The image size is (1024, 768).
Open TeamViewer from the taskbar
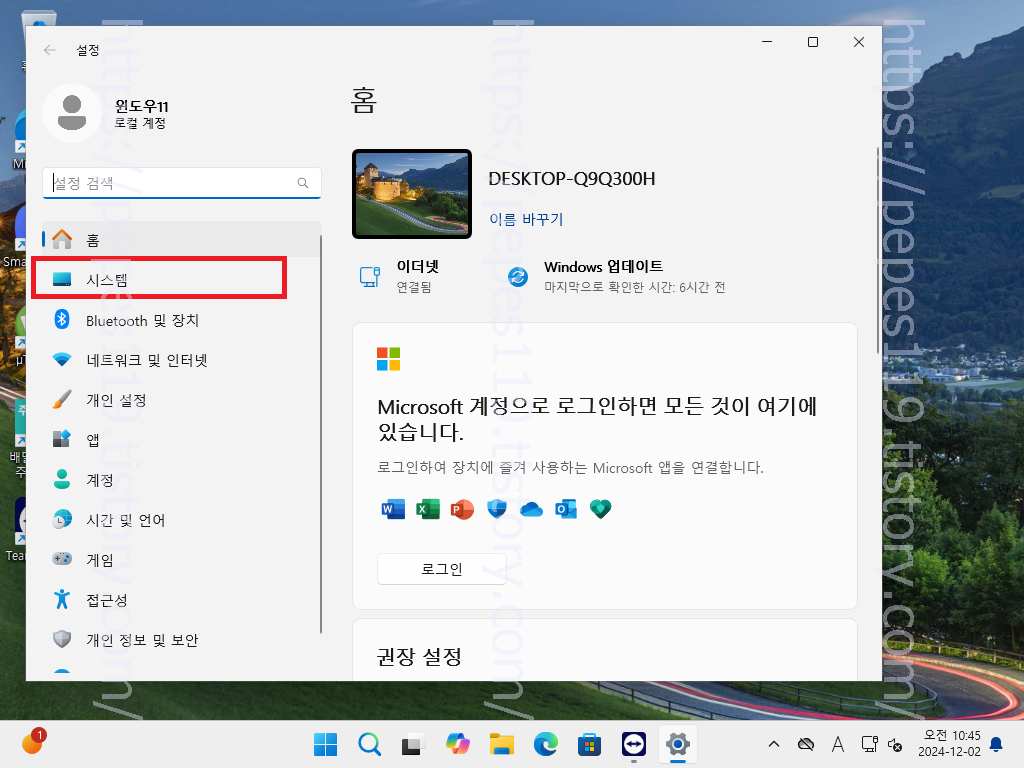633,744
